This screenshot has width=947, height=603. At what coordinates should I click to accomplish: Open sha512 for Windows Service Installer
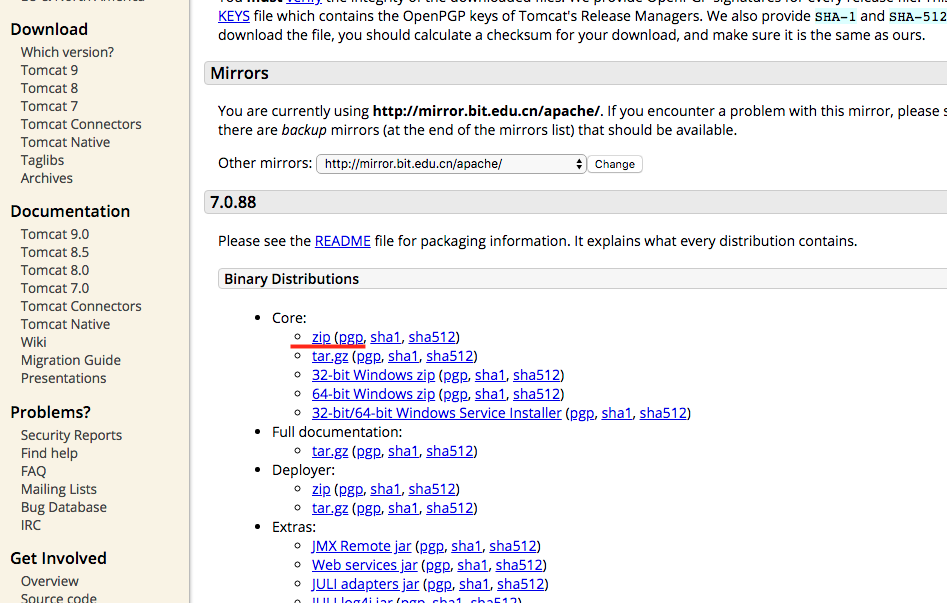663,413
